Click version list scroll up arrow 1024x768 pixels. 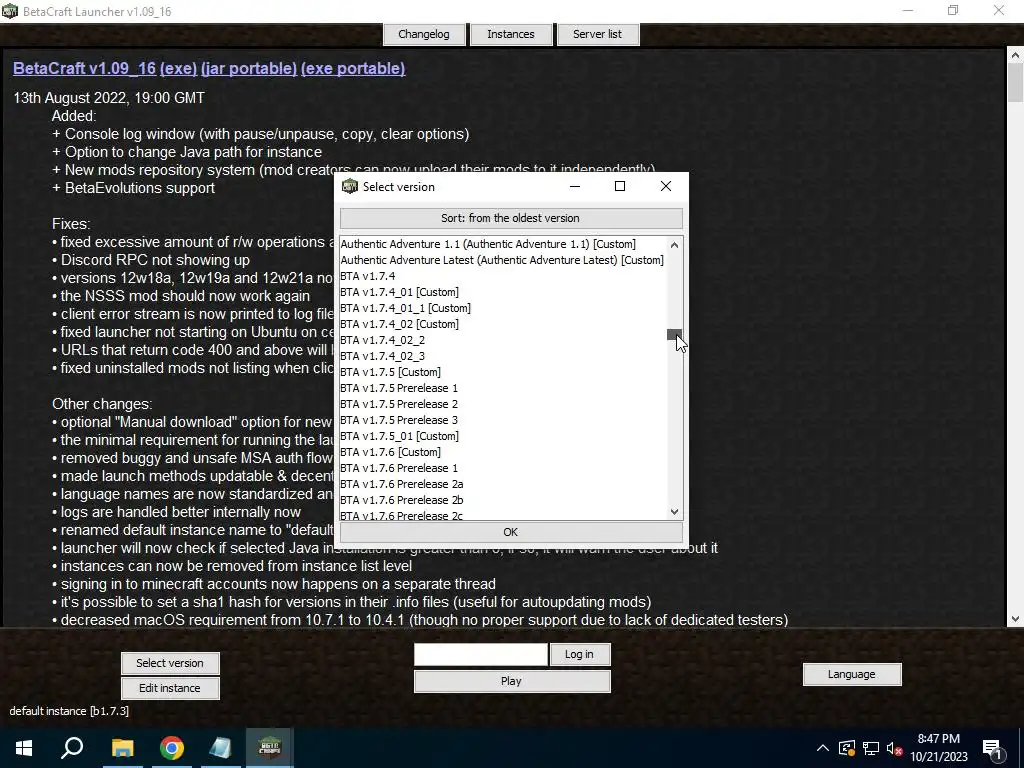click(675, 245)
